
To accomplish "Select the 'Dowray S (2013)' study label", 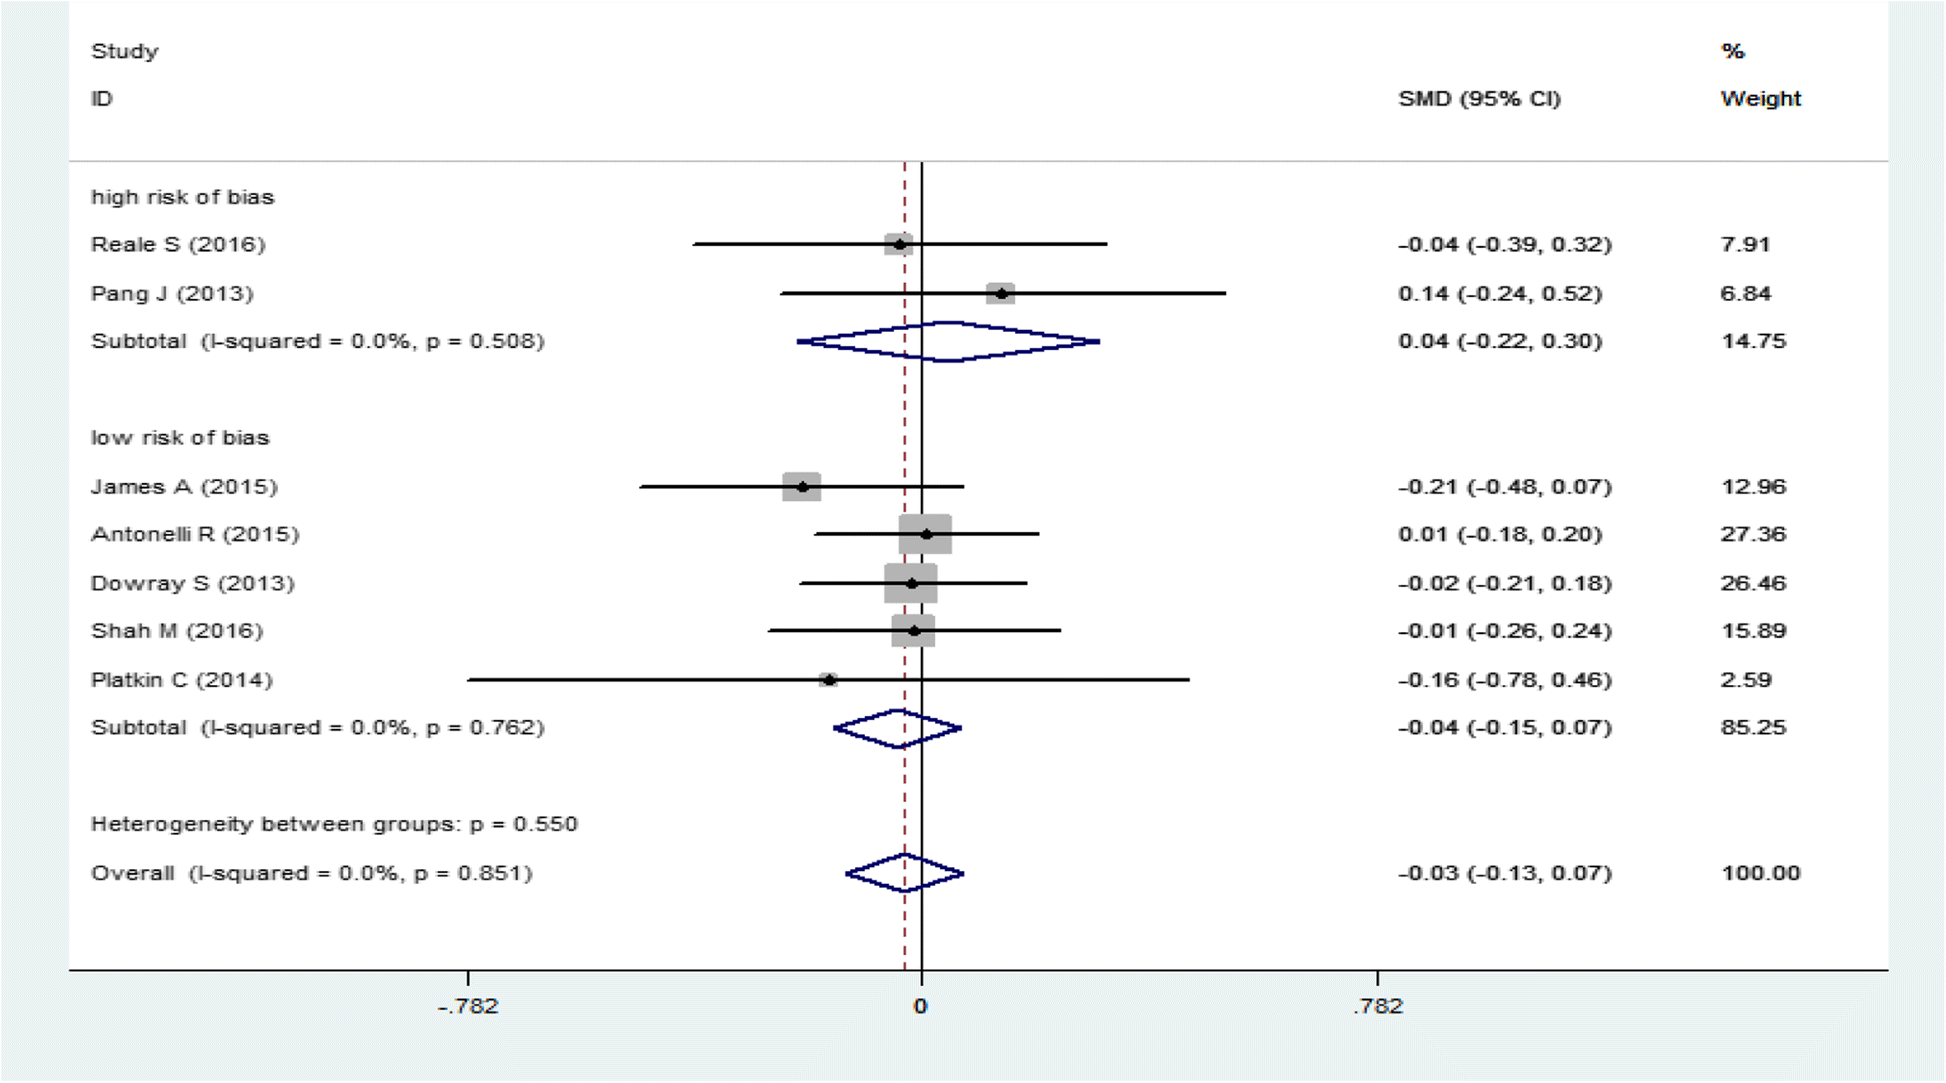I will click(193, 583).
